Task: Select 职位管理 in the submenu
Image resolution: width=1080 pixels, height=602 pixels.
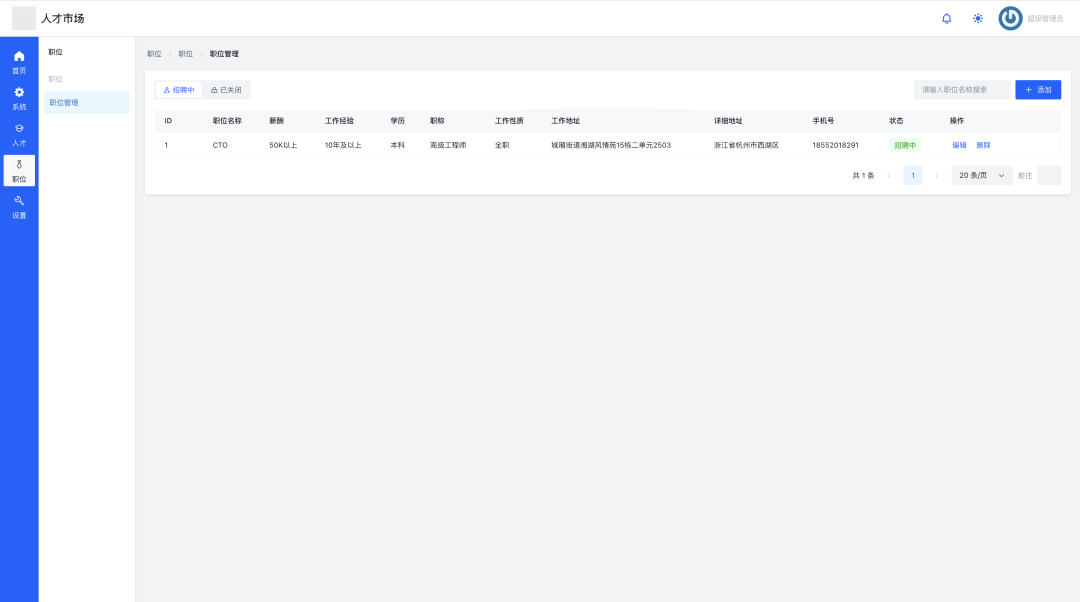Action: [x=86, y=102]
